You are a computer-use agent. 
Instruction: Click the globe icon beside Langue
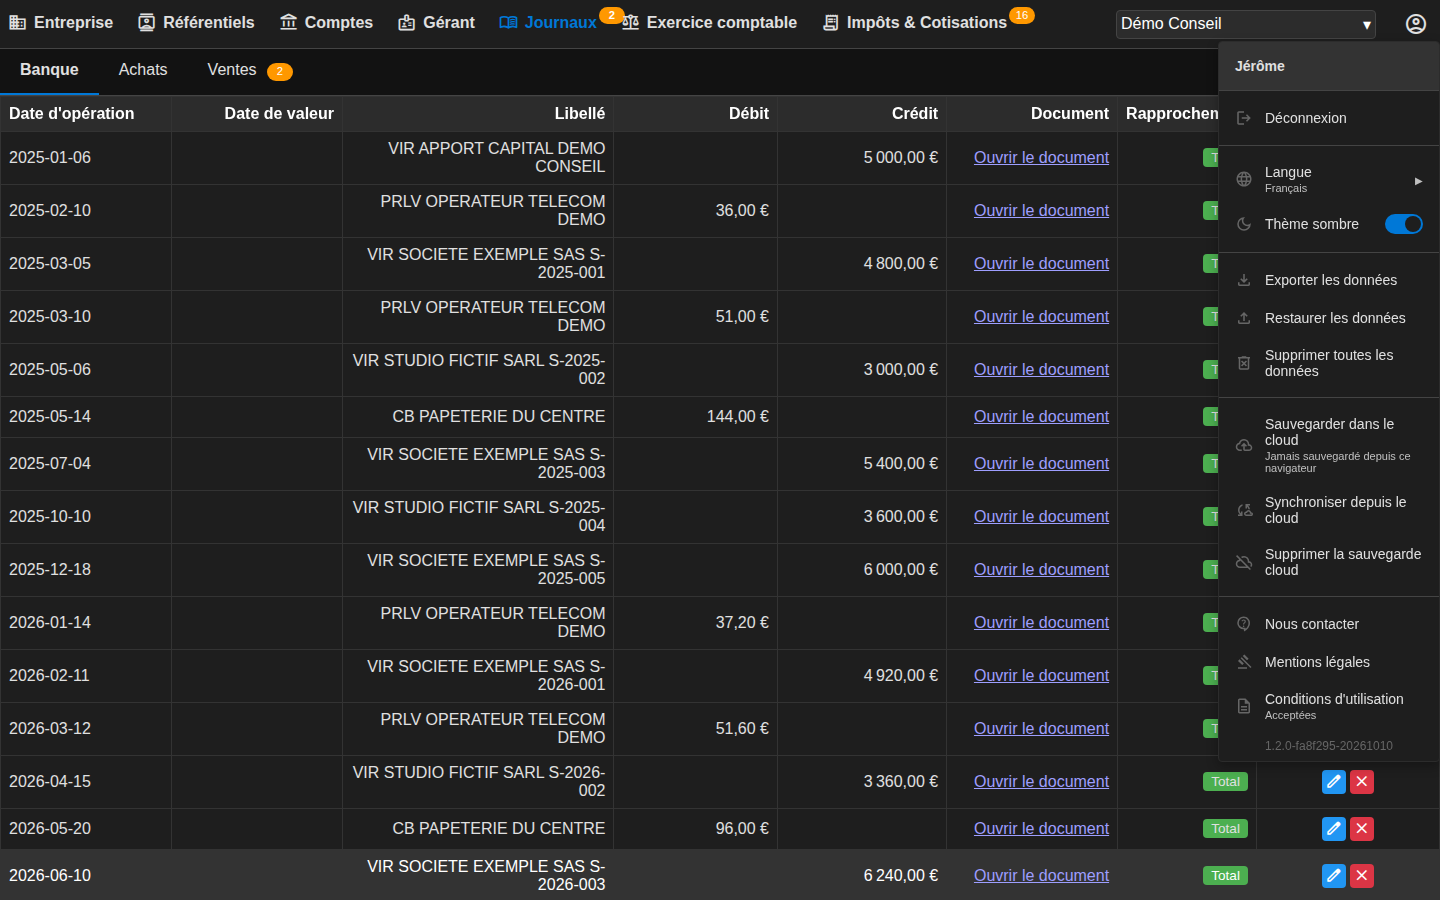point(1244,179)
